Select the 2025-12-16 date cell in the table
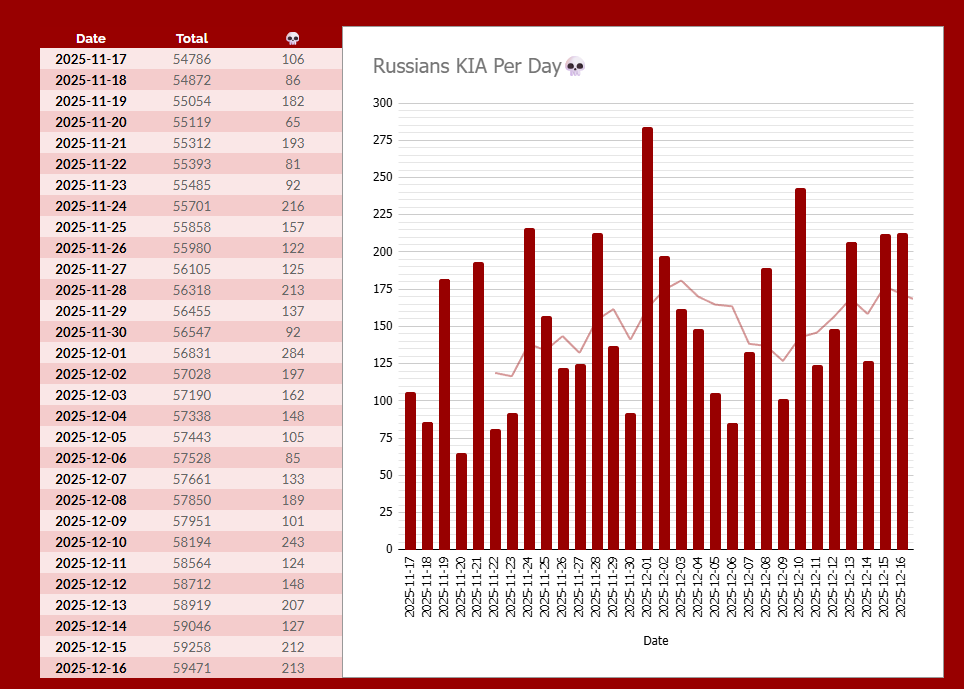964x689 pixels. (91, 668)
